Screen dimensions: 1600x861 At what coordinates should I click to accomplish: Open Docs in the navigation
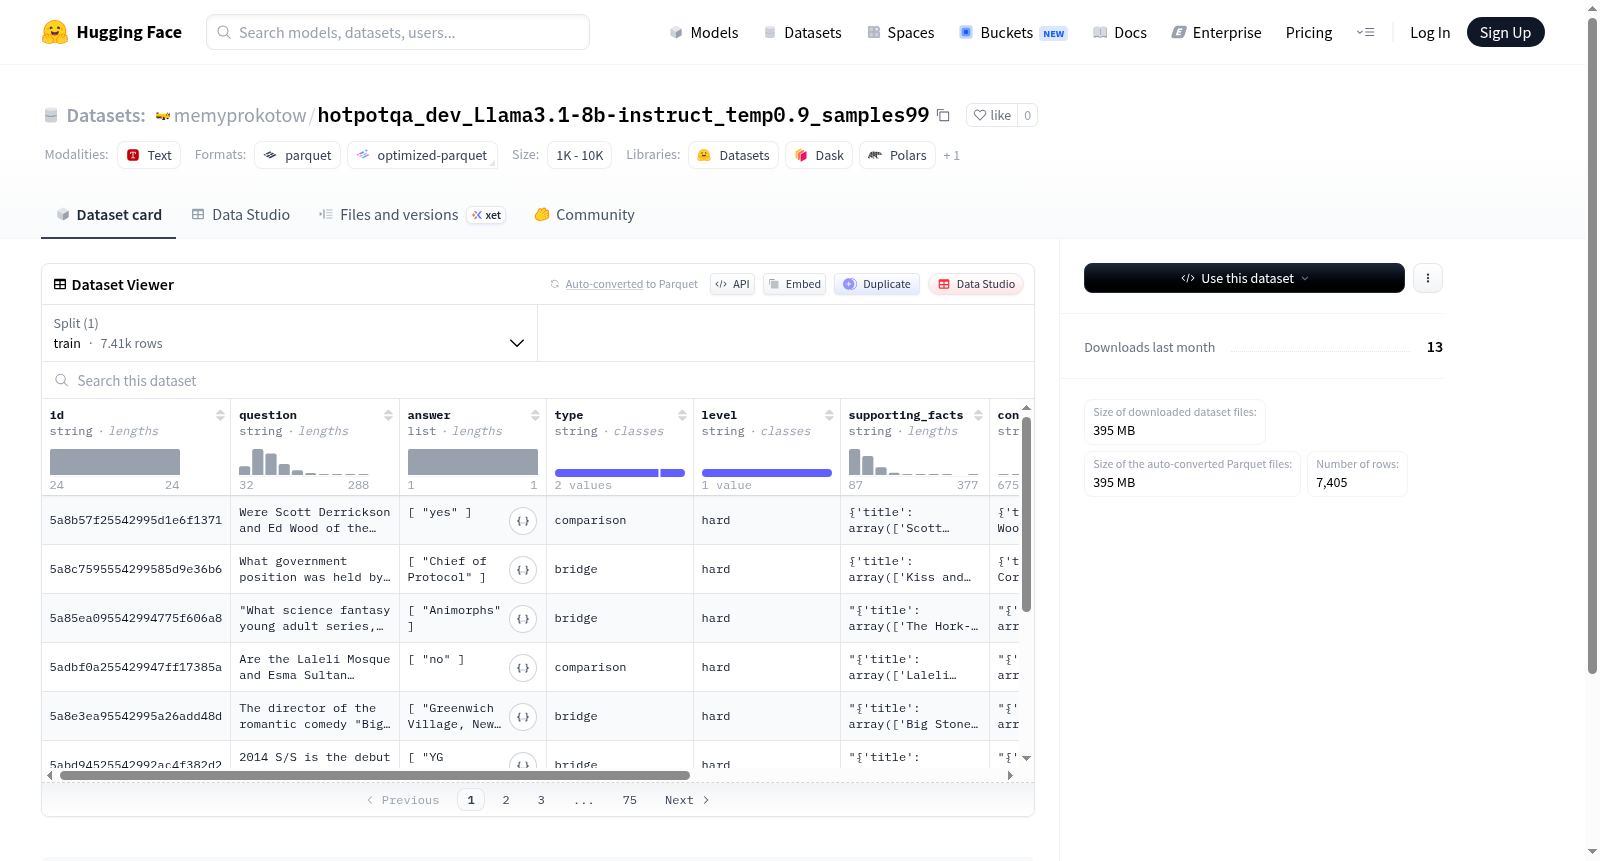[1120, 32]
